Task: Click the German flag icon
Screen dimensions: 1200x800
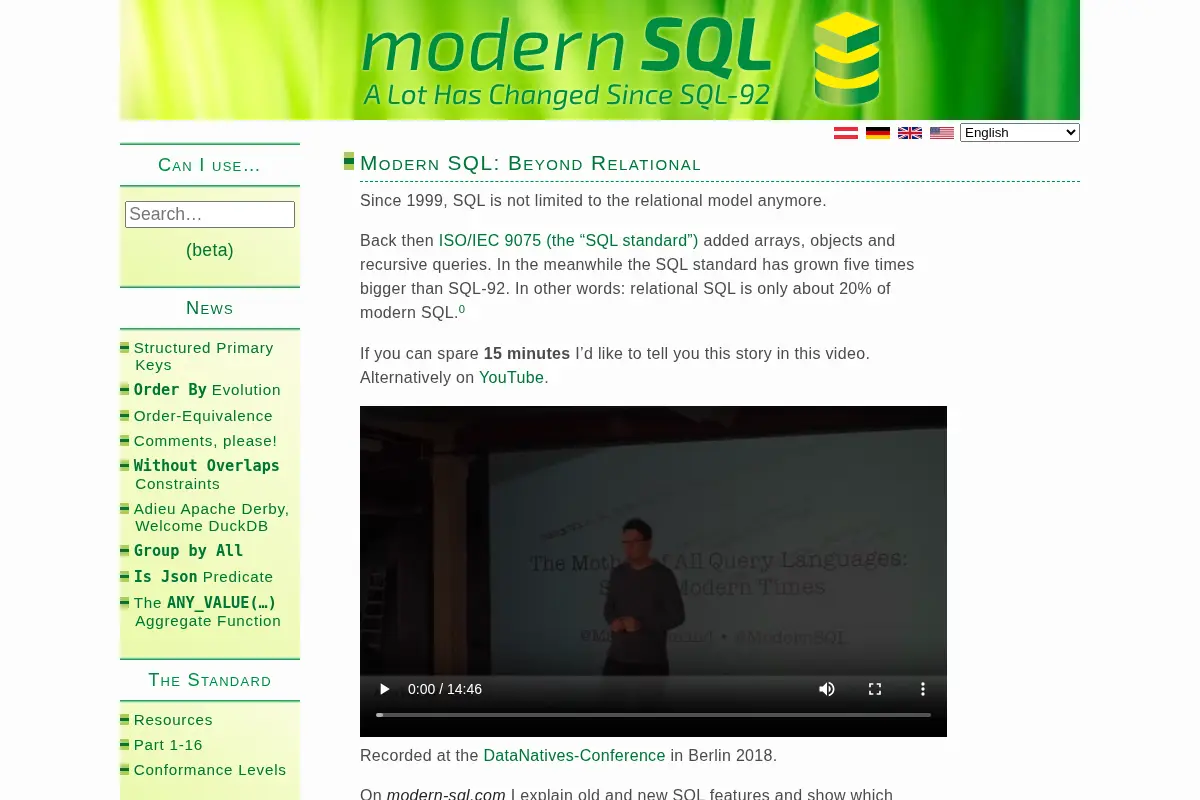Action: click(x=878, y=133)
